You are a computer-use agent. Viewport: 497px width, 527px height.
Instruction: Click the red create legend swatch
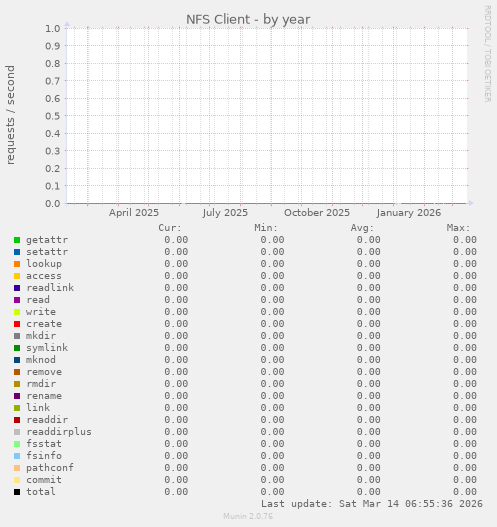[x=17, y=324]
